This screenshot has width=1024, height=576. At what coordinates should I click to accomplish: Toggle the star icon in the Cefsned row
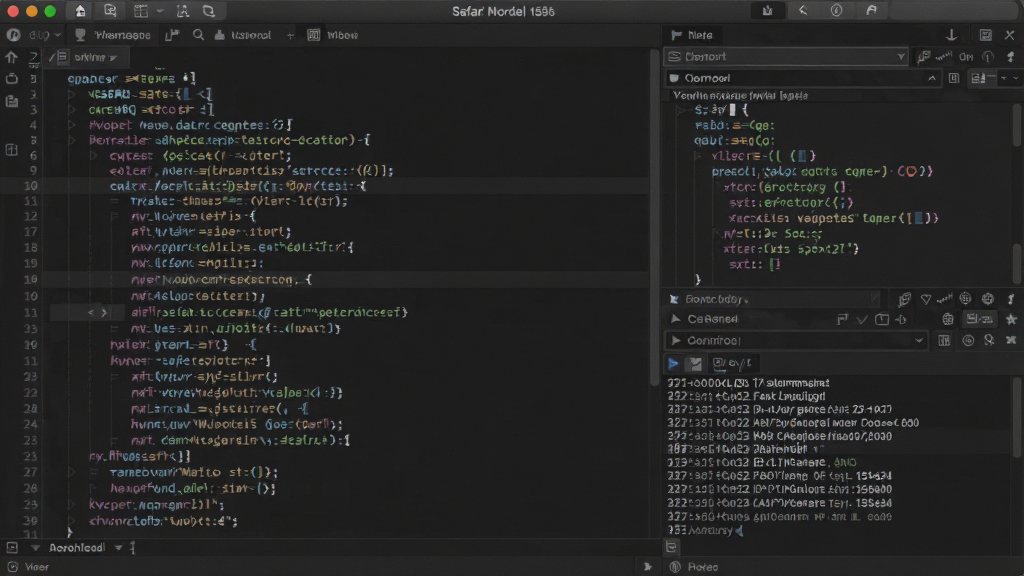(x=1011, y=319)
